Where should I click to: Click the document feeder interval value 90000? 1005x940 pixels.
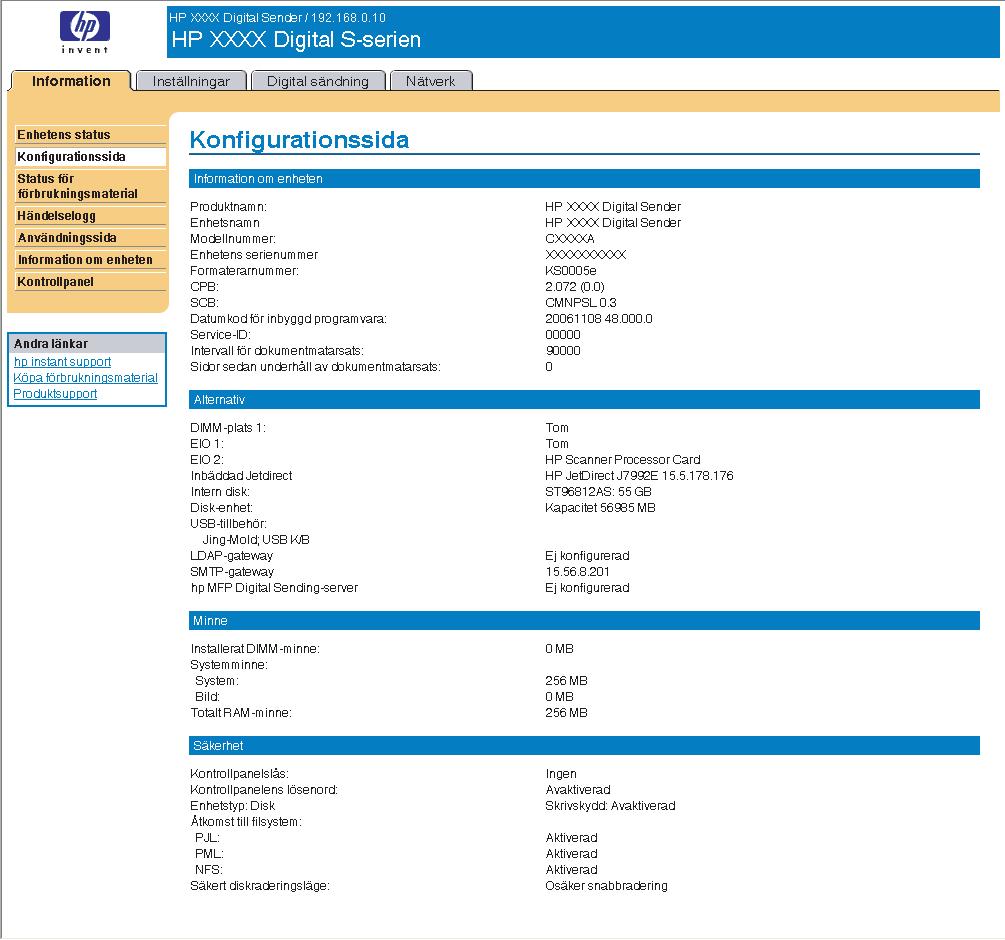point(563,350)
